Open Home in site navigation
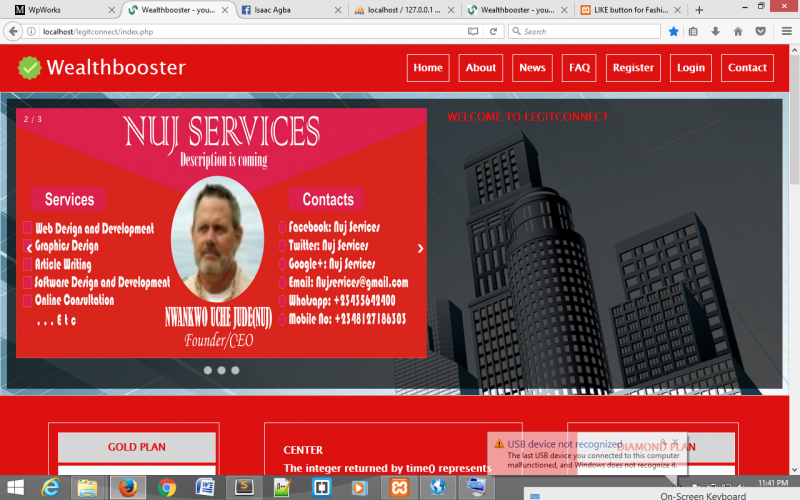The image size is (800, 500). click(428, 68)
